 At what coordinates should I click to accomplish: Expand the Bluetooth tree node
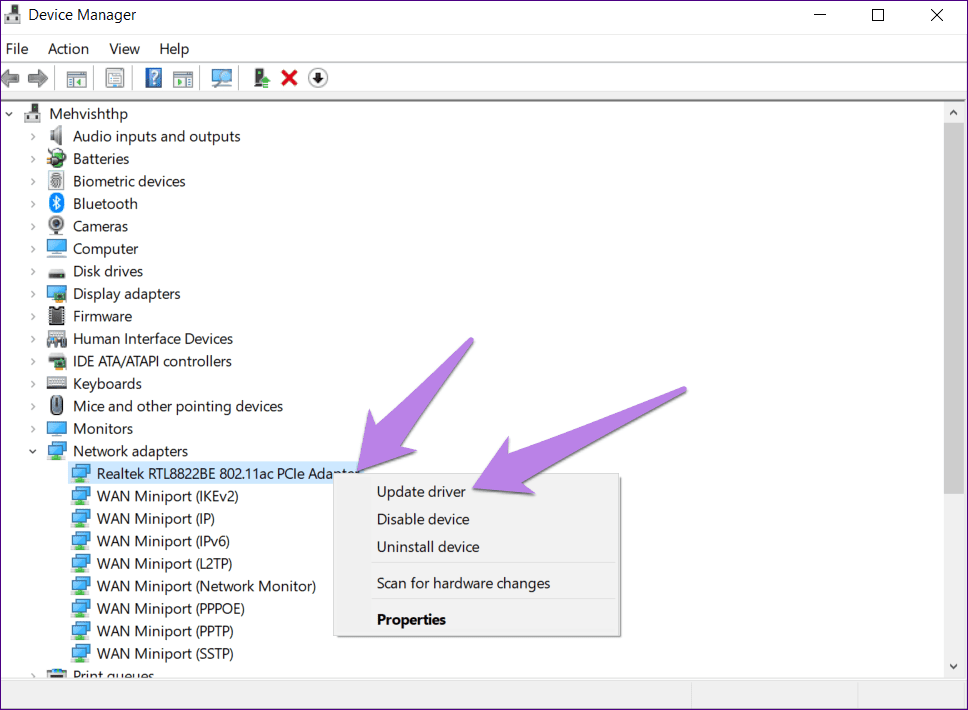pos(33,204)
